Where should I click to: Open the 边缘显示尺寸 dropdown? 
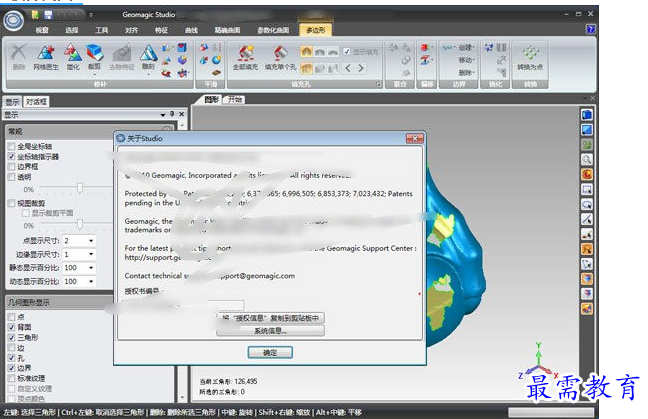click(91, 254)
